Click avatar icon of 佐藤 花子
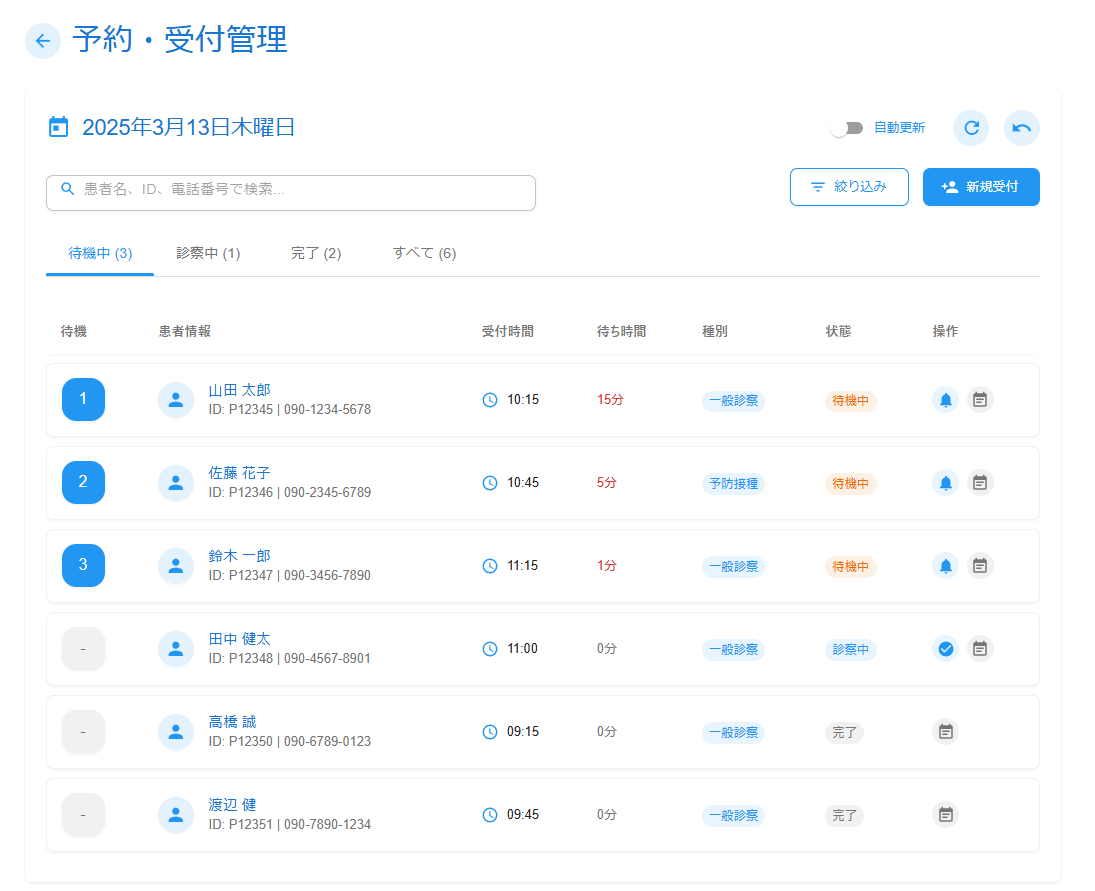 pos(176,483)
